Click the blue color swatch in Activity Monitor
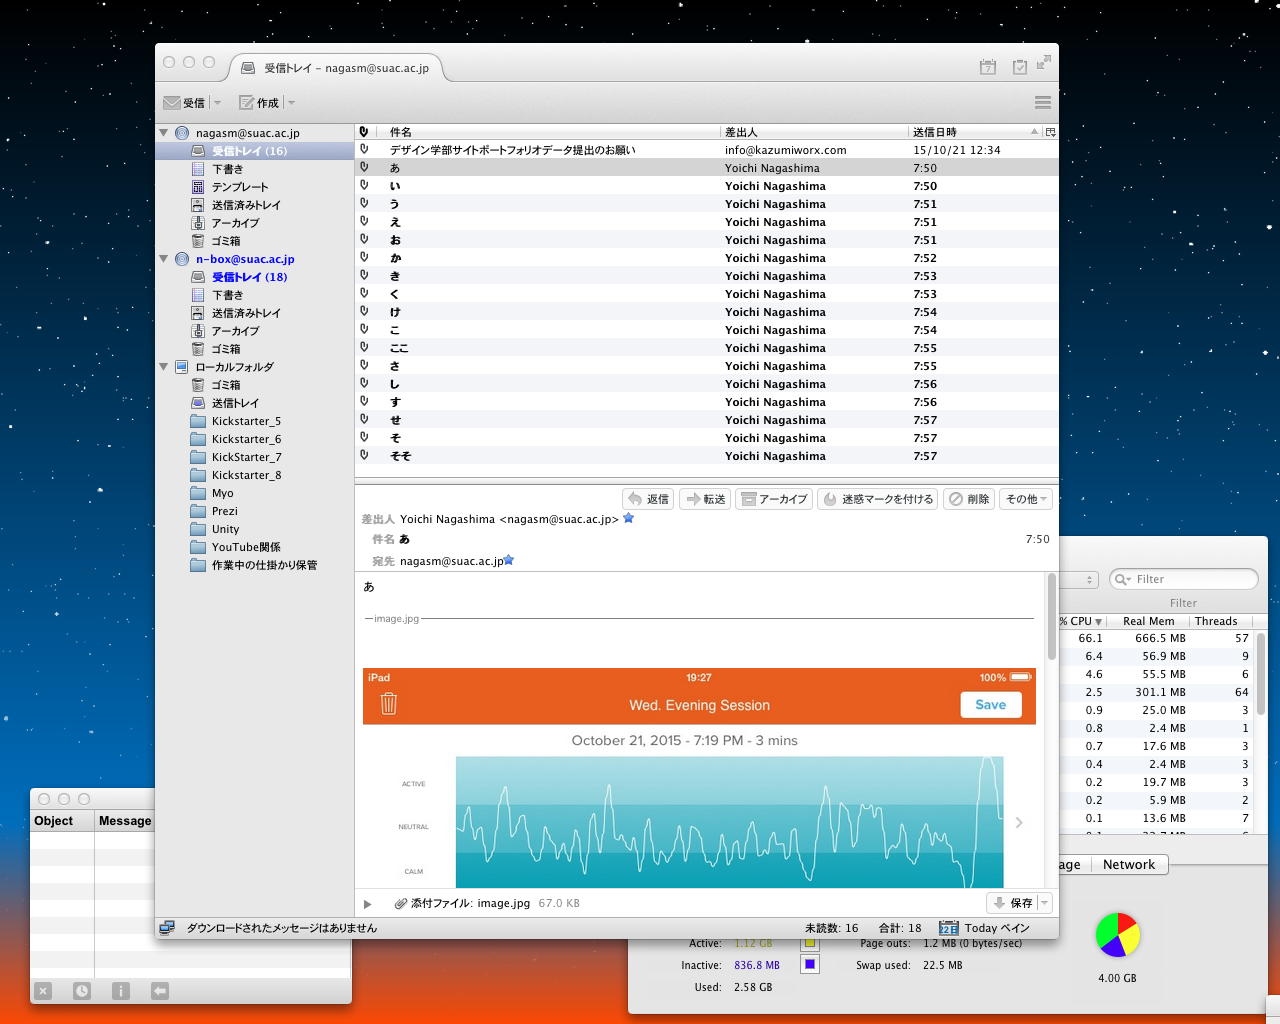1280x1024 pixels. click(x=810, y=965)
